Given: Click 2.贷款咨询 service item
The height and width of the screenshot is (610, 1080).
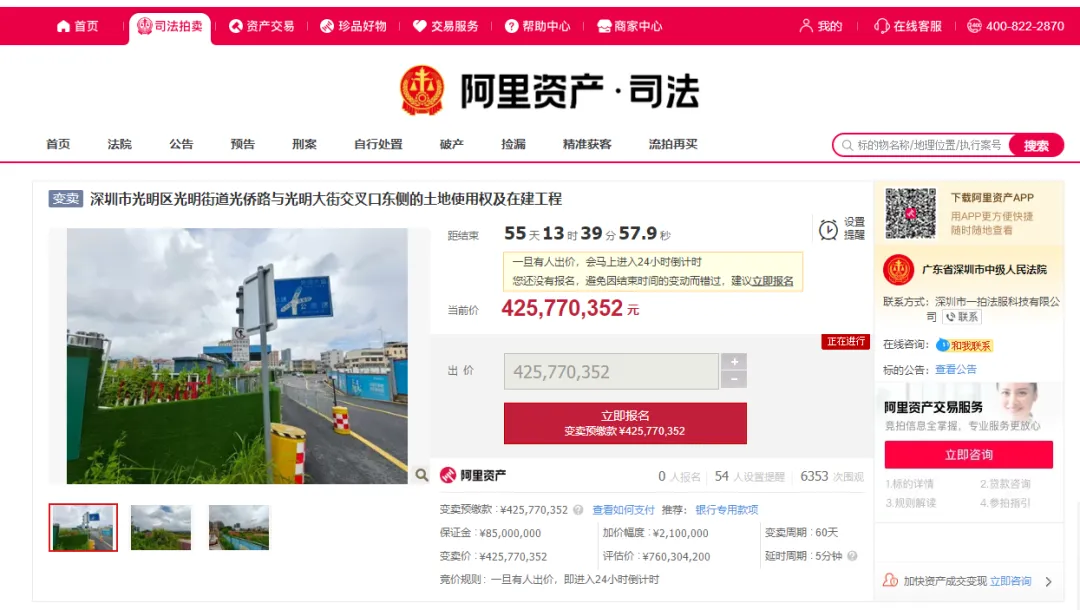Looking at the screenshot, I should pyautogui.click(x=1005, y=484).
